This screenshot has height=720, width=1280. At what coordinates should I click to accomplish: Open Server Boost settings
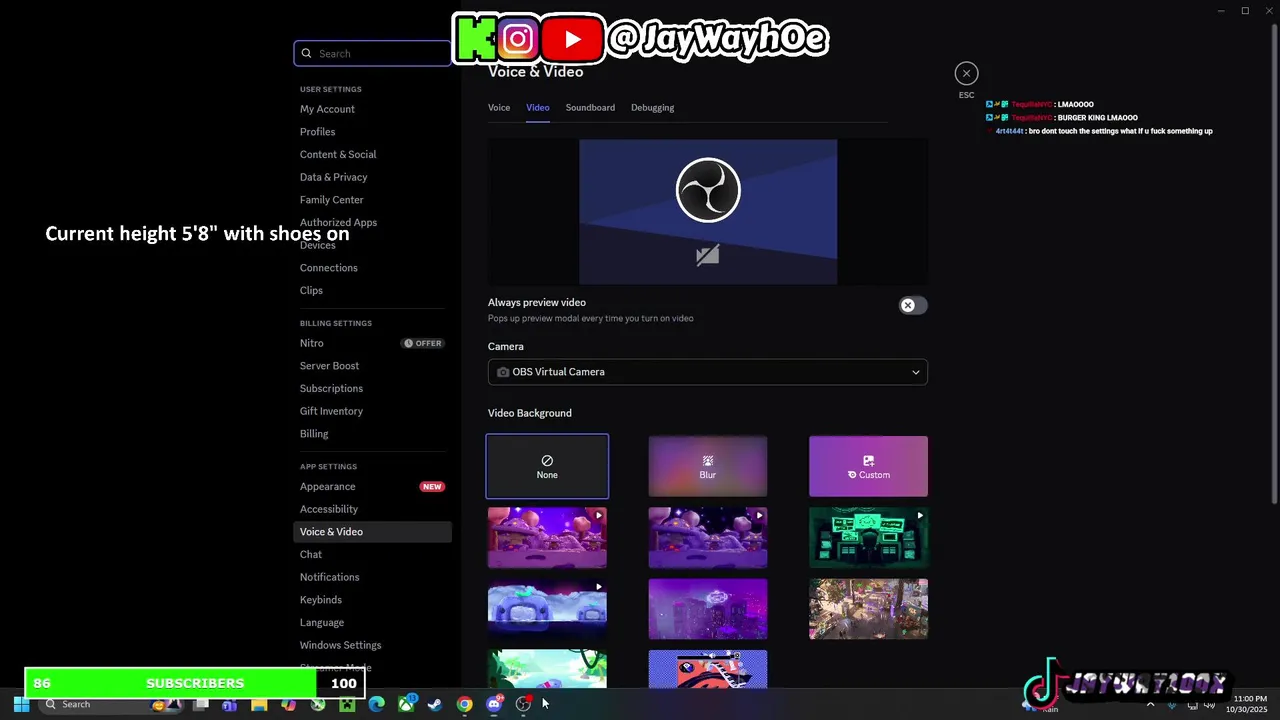[372, 366]
